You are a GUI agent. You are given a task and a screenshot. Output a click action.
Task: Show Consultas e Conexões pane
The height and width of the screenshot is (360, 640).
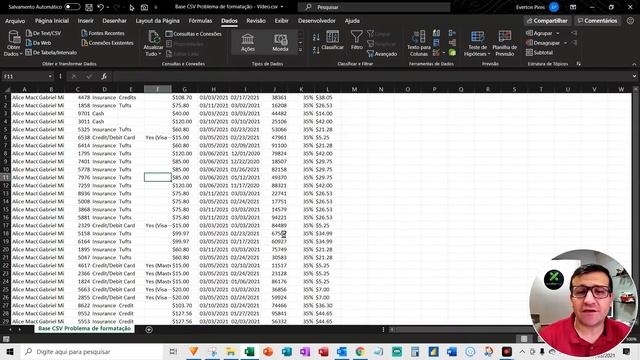[193, 34]
